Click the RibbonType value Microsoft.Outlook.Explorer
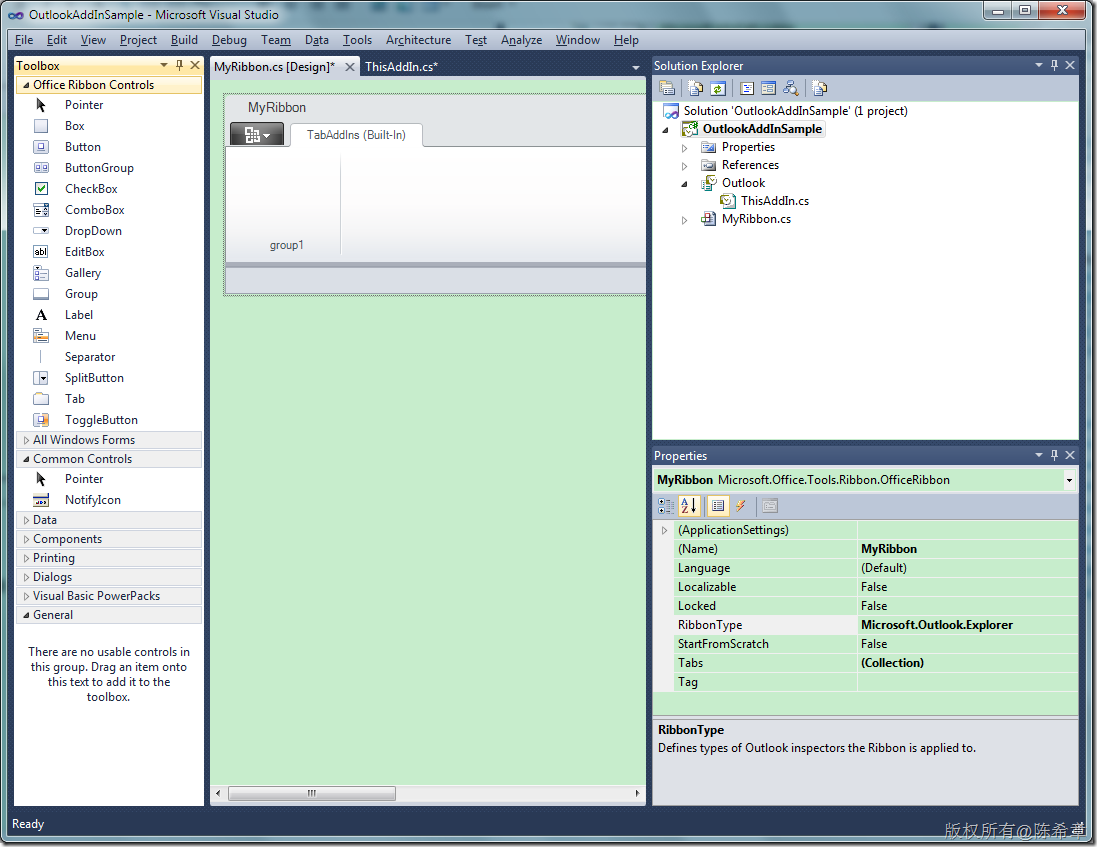 point(937,625)
